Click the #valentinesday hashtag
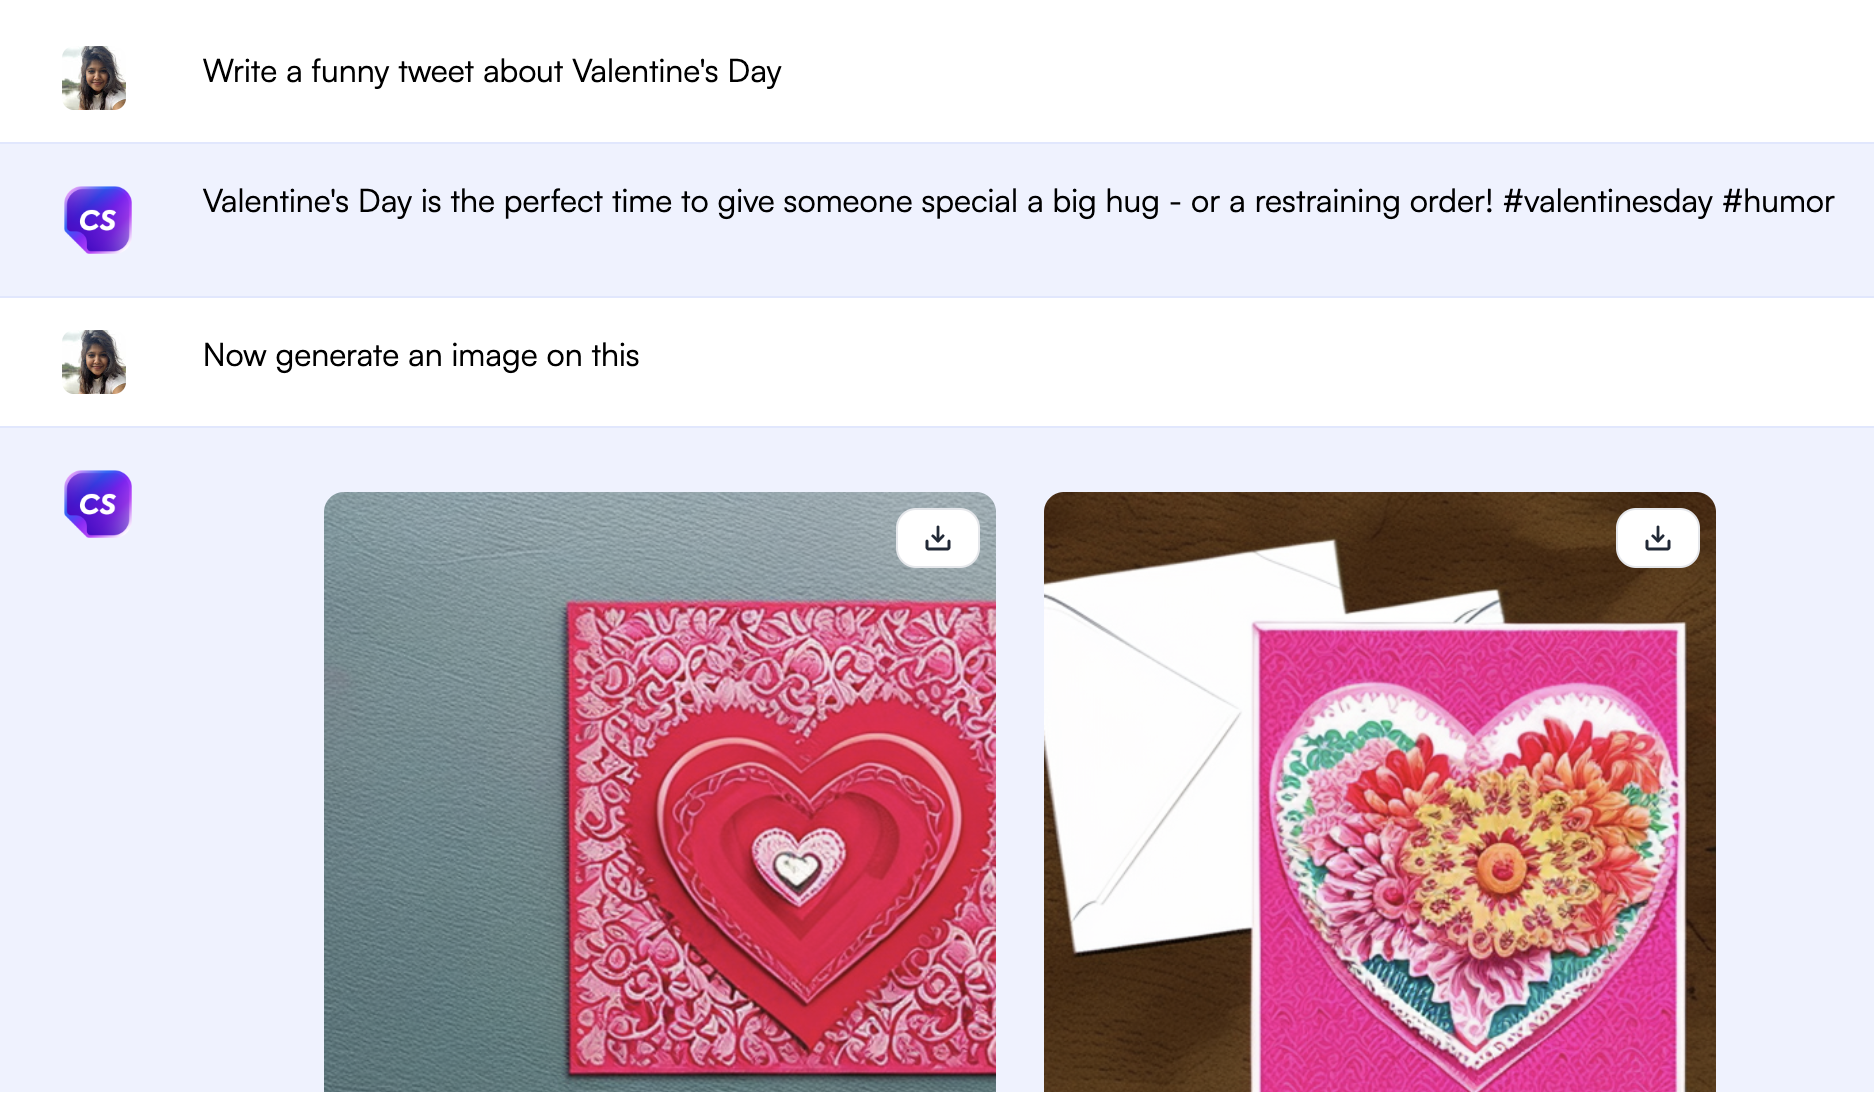 (x=1607, y=202)
